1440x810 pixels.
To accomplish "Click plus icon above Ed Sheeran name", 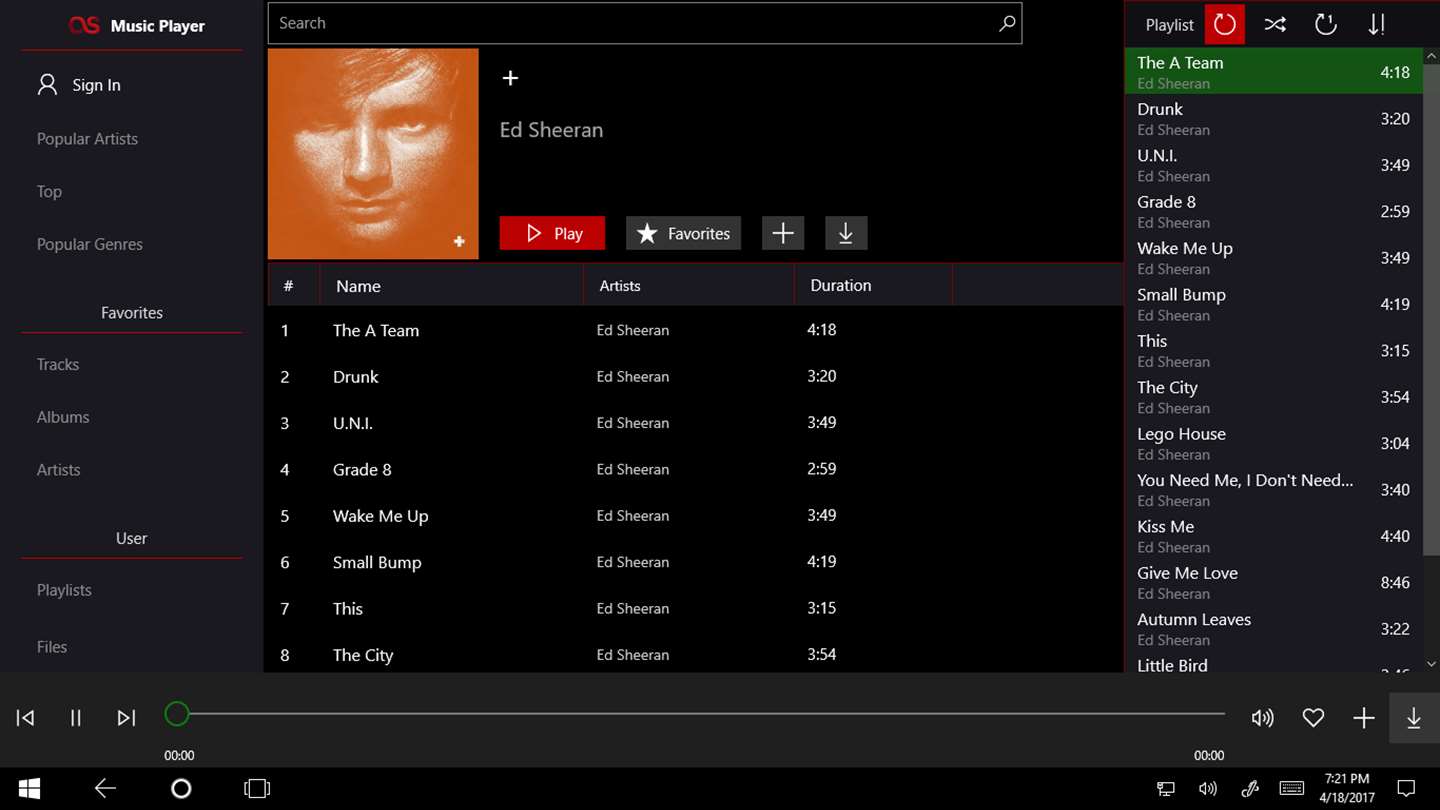I will pyautogui.click(x=510, y=78).
